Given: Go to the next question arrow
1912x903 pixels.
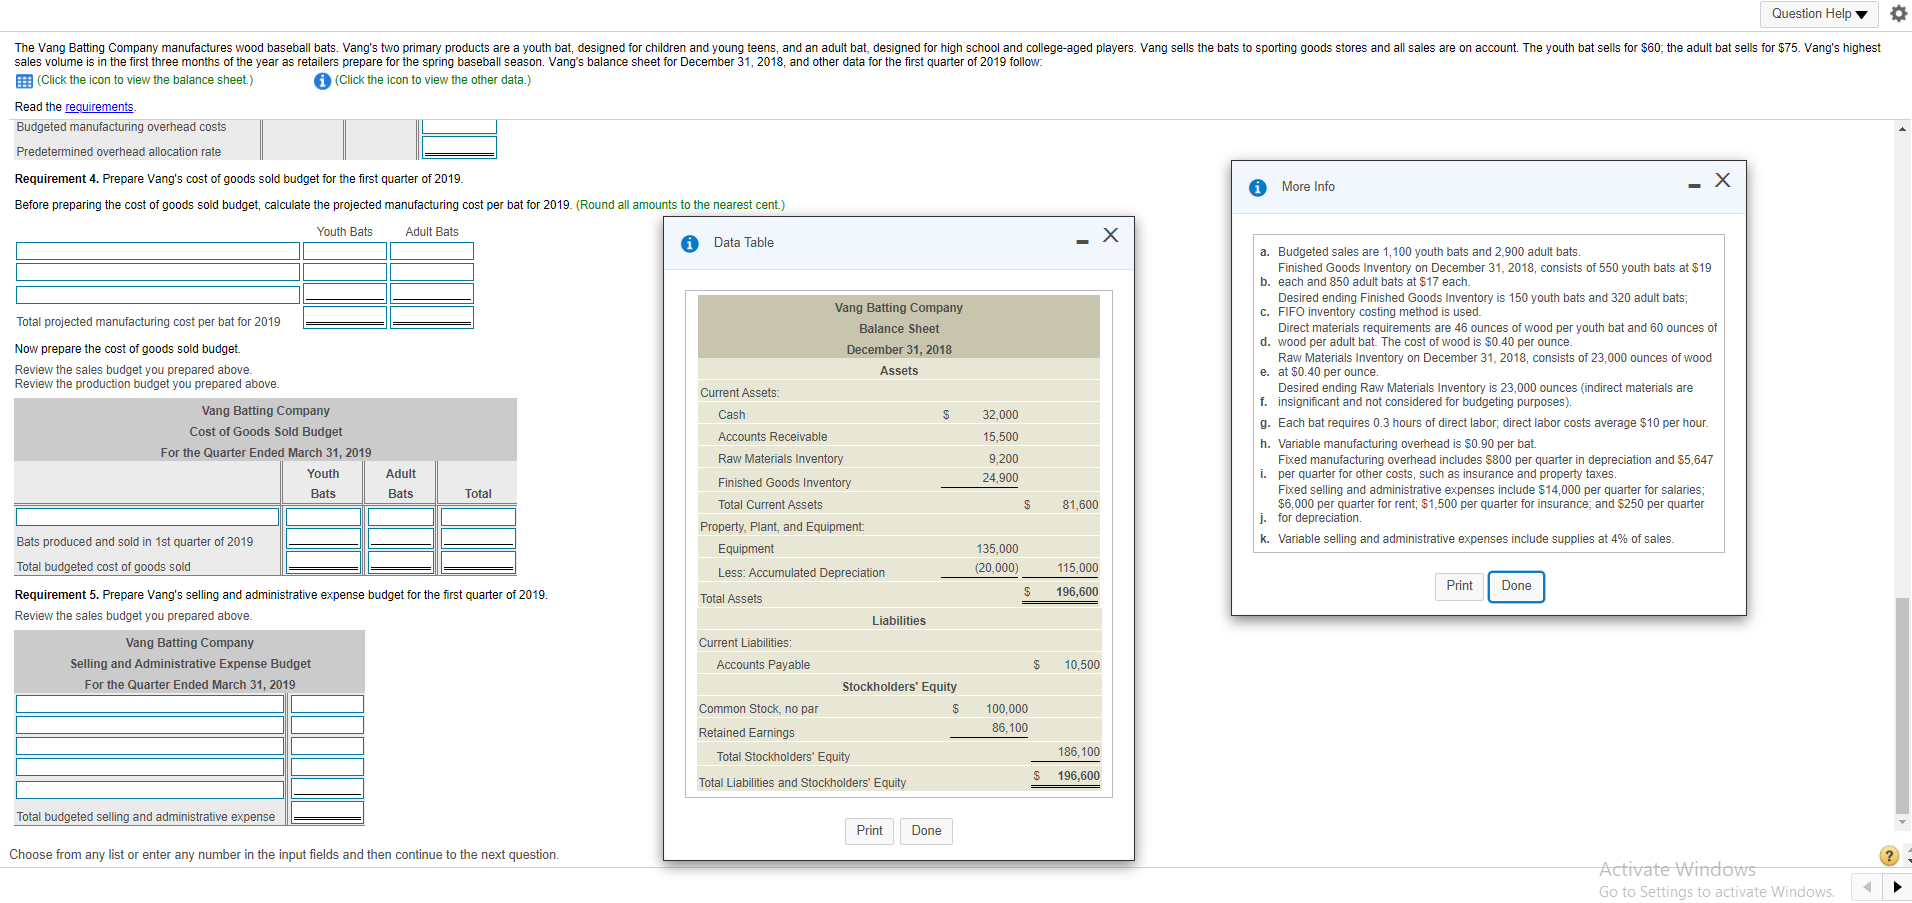Looking at the screenshot, I should point(1897,887).
